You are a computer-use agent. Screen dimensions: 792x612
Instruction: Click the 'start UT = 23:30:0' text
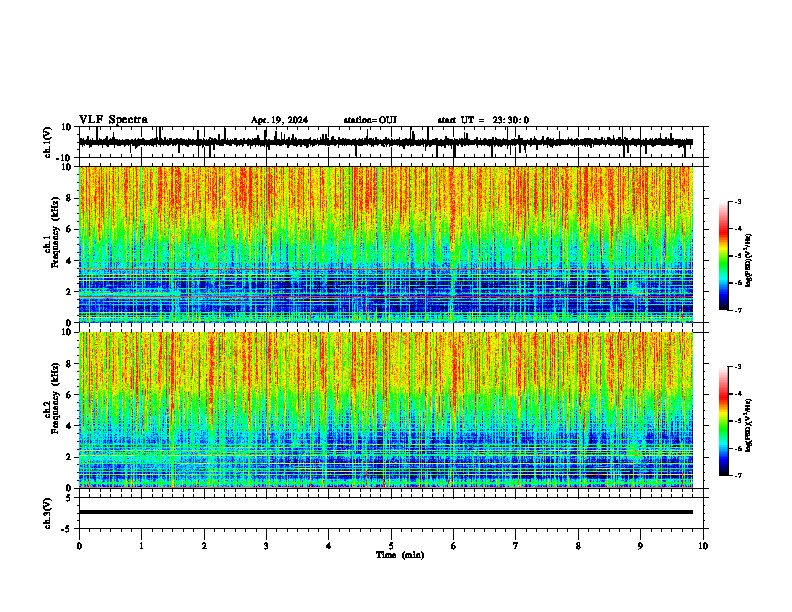(483, 120)
